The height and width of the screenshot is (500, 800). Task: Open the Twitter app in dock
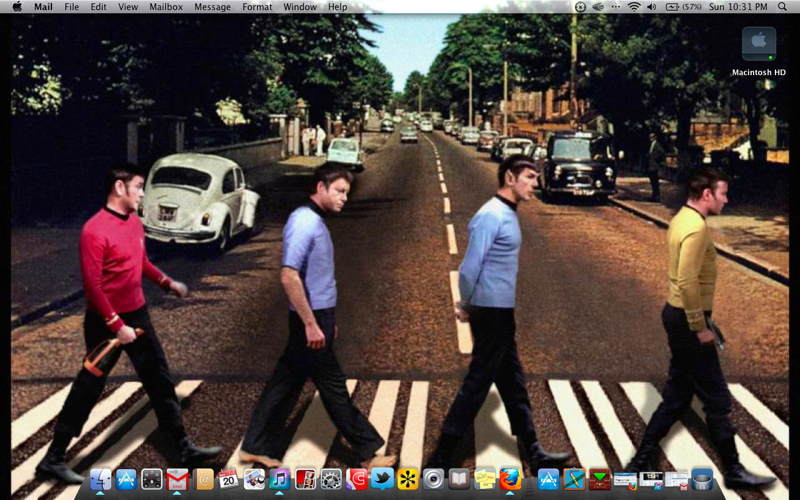click(382, 480)
